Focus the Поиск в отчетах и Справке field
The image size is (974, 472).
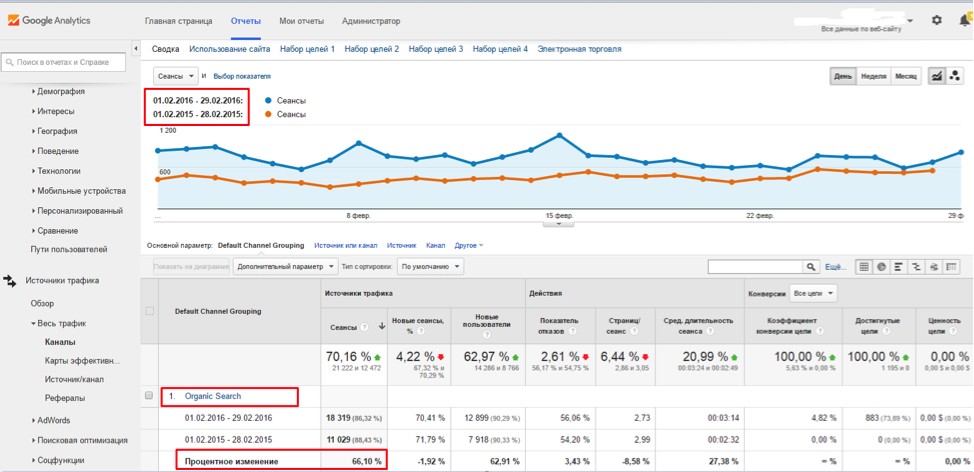[x=63, y=62]
